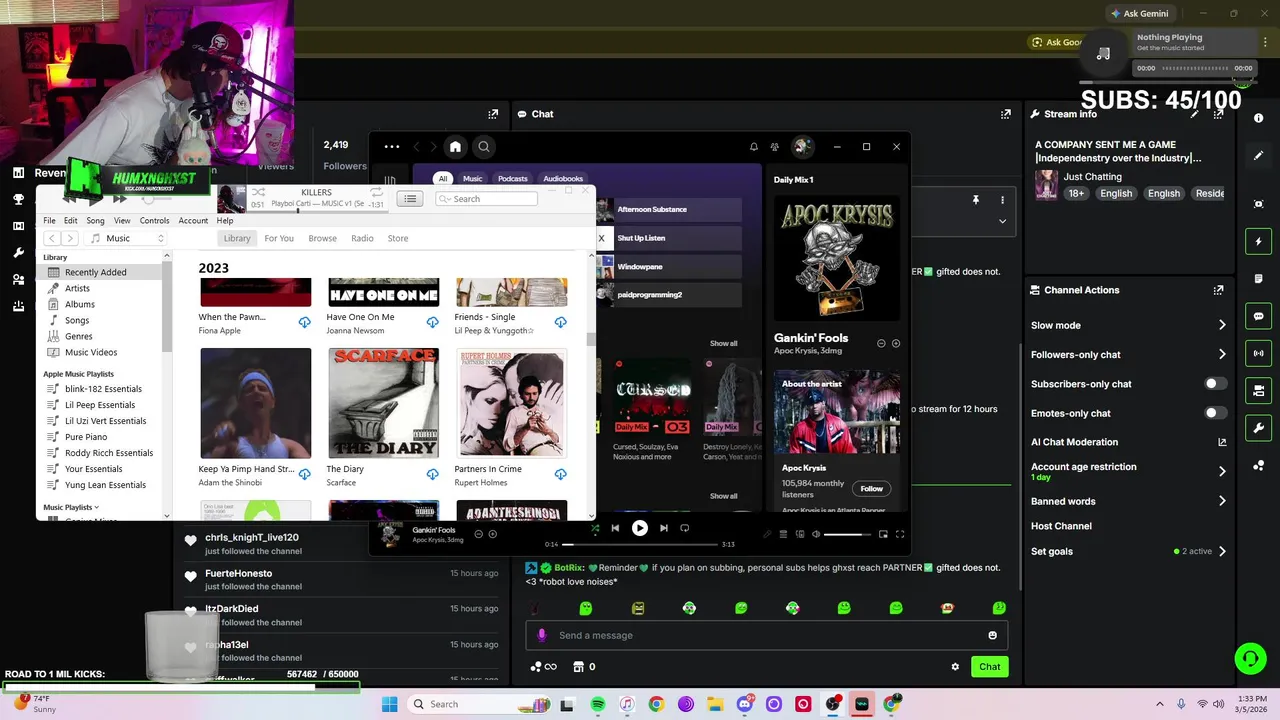This screenshot has width=1280, height=720.
Task: Click the green support headset button
Action: coord(1250,658)
